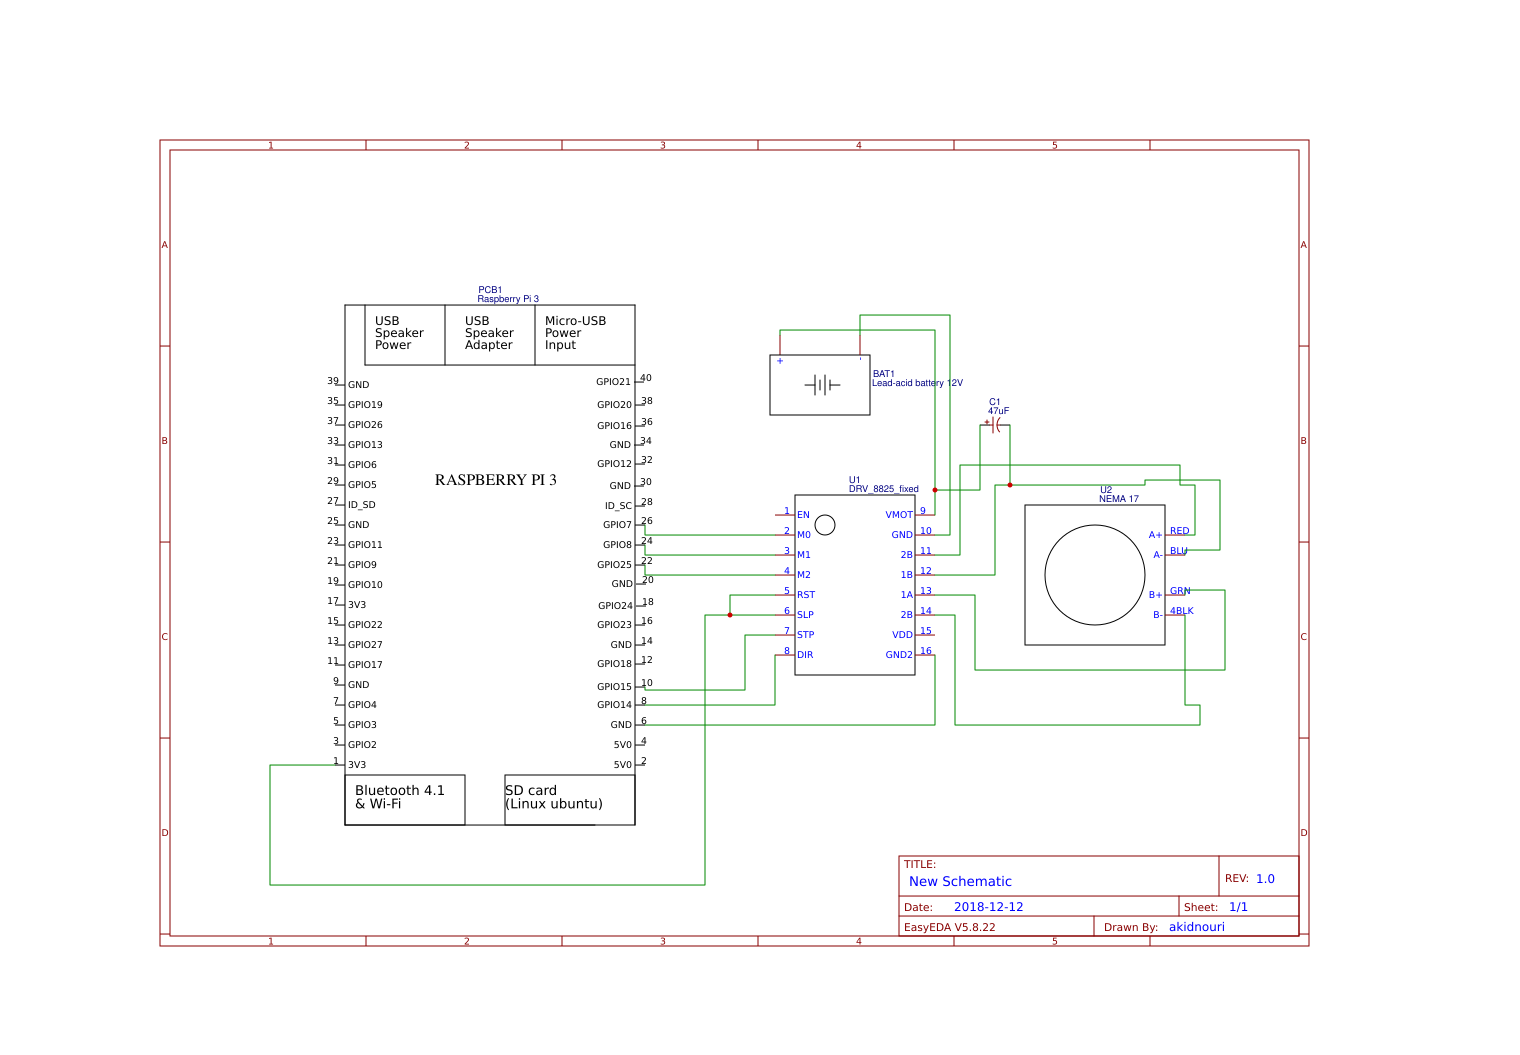The height and width of the screenshot is (1055, 1520).
Task: Click the akidnouri drawn-by name
Action: click(x=1196, y=926)
